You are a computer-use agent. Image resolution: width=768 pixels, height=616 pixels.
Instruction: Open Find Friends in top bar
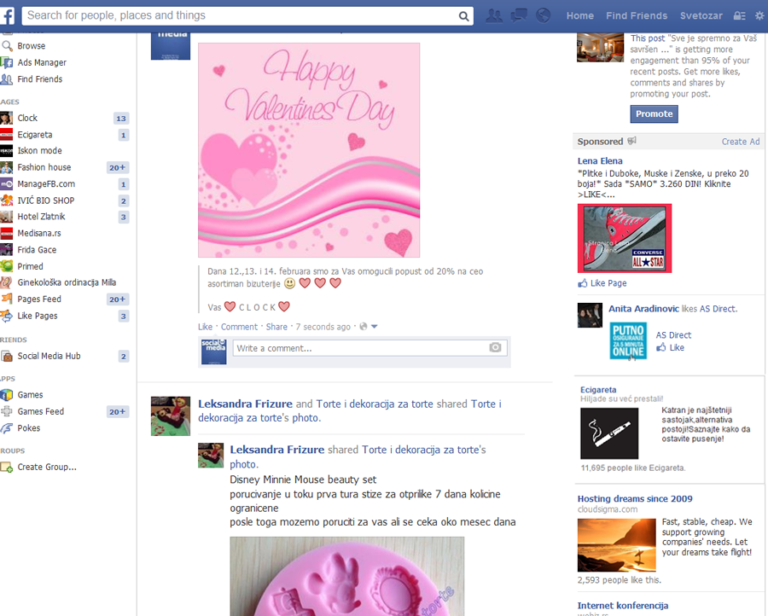[636, 16]
